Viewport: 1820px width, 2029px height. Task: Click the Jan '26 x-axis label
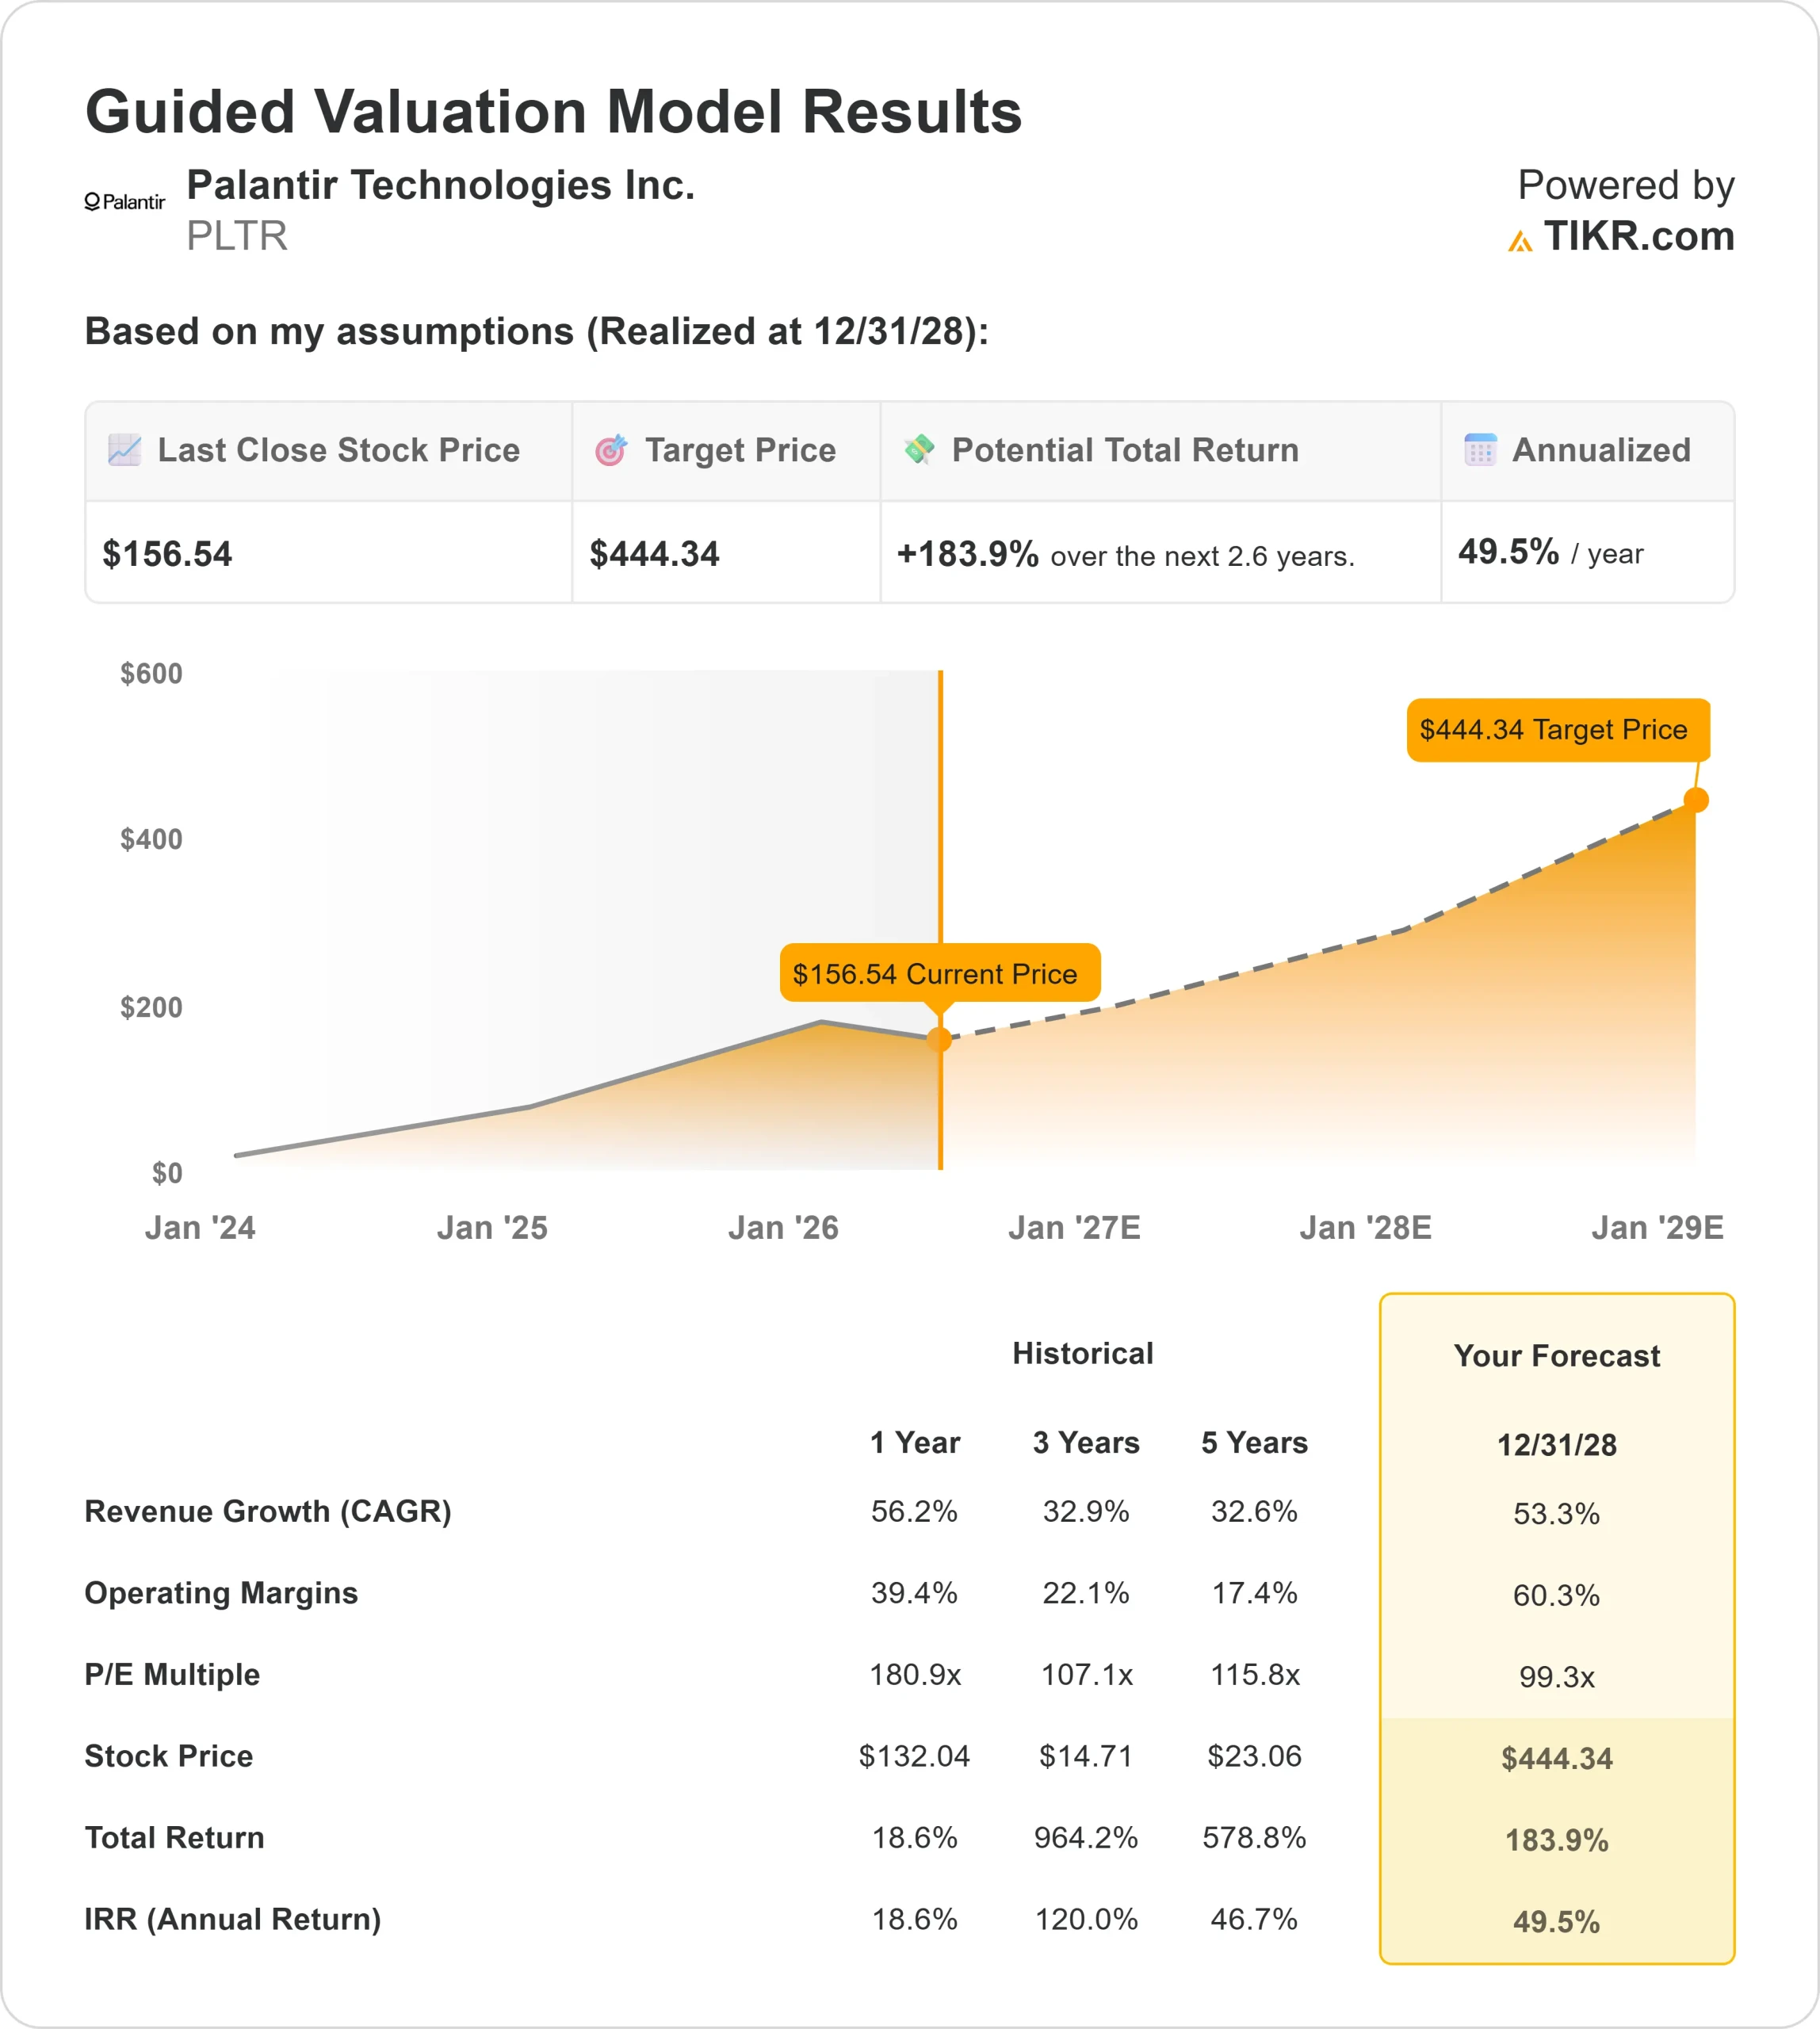(x=783, y=1228)
